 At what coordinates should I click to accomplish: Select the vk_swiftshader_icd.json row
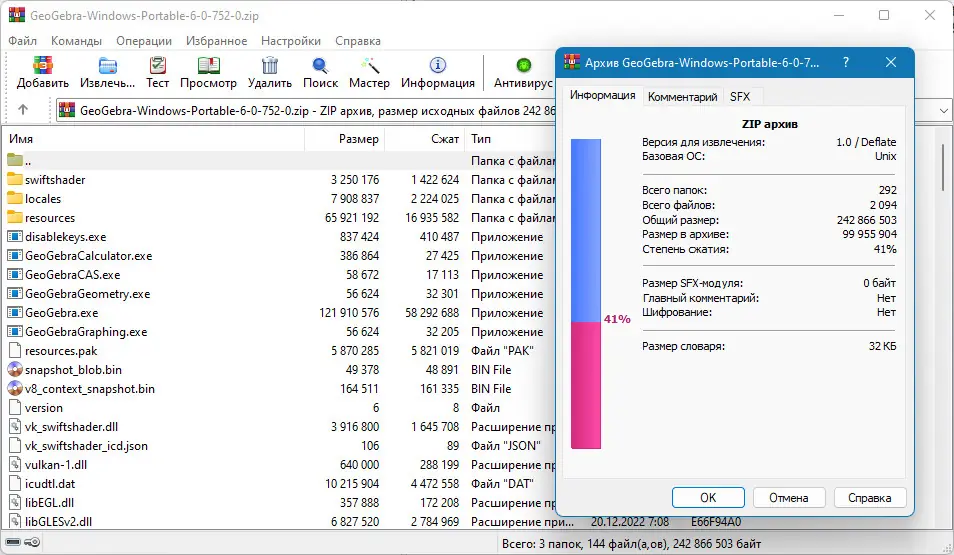[279, 445]
